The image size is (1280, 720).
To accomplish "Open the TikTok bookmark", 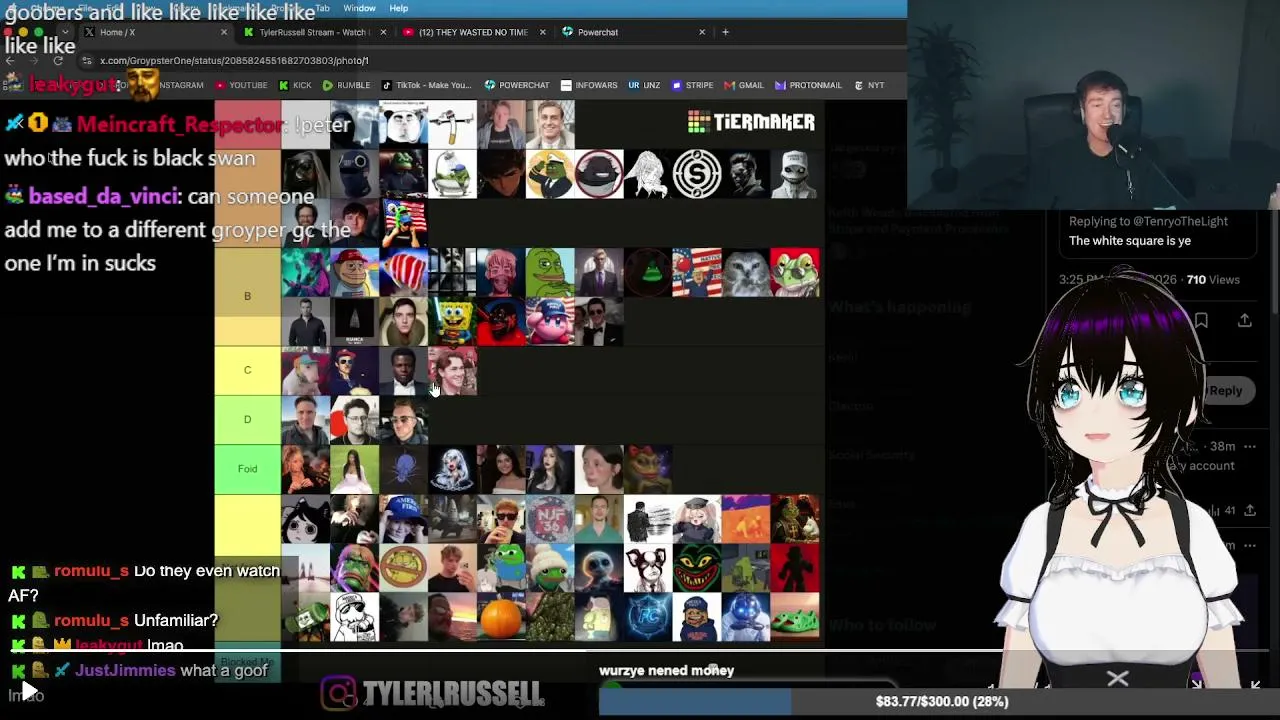I will 426,85.
